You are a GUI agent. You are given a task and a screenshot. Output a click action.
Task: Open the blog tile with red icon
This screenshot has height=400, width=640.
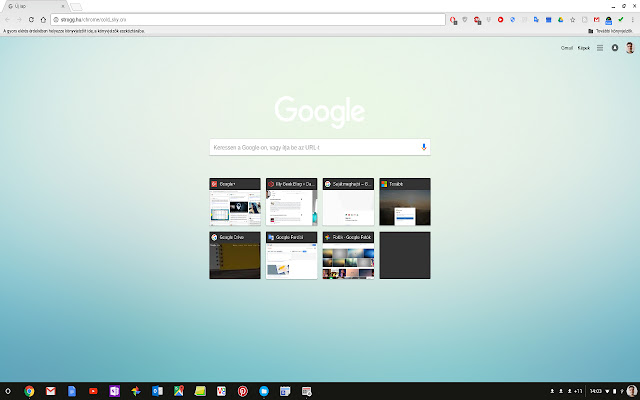291,202
